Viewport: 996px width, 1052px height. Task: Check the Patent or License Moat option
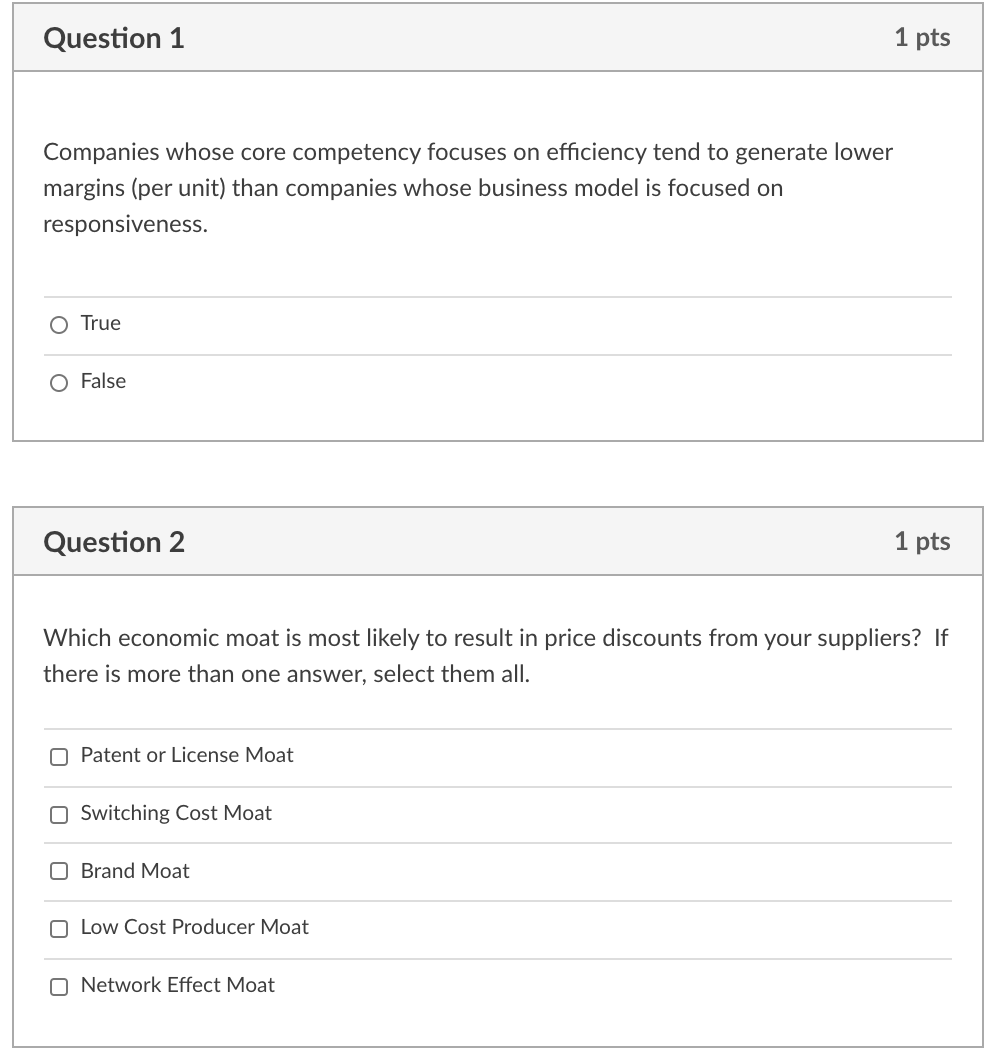[x=59, y=757]
